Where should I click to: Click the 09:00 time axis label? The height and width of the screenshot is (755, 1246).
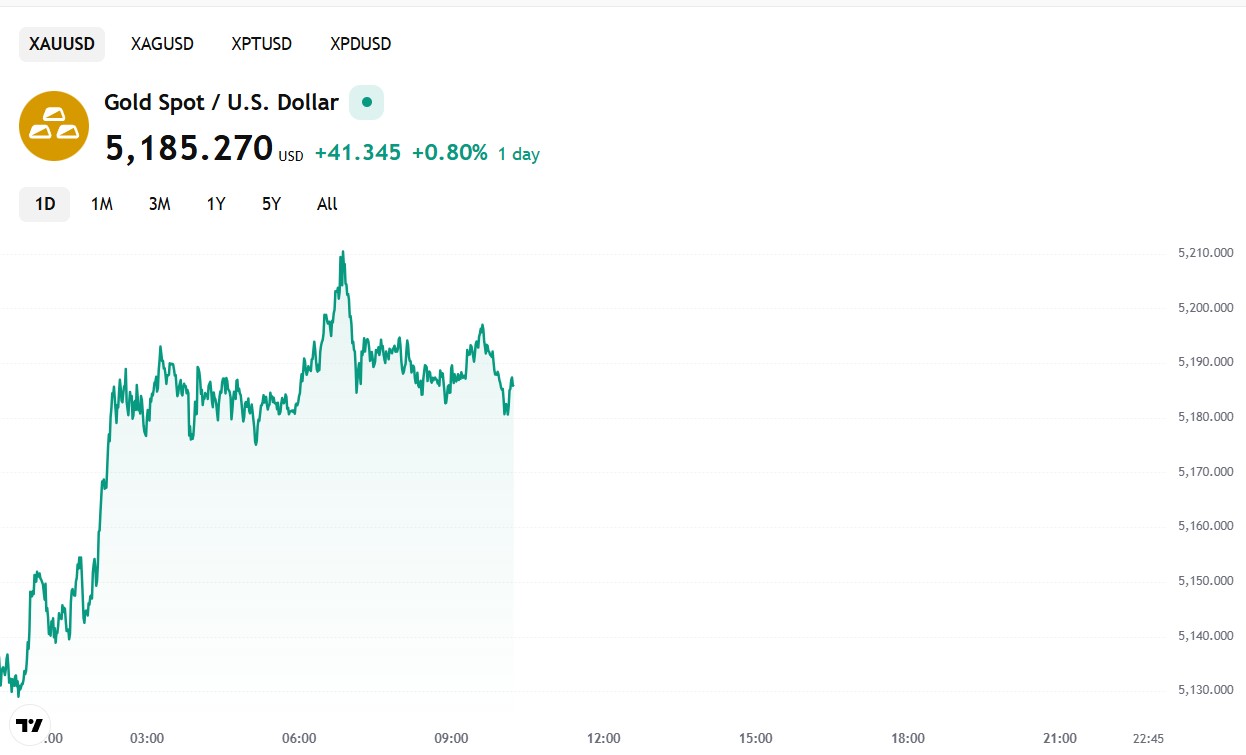[x=451, y=738]
